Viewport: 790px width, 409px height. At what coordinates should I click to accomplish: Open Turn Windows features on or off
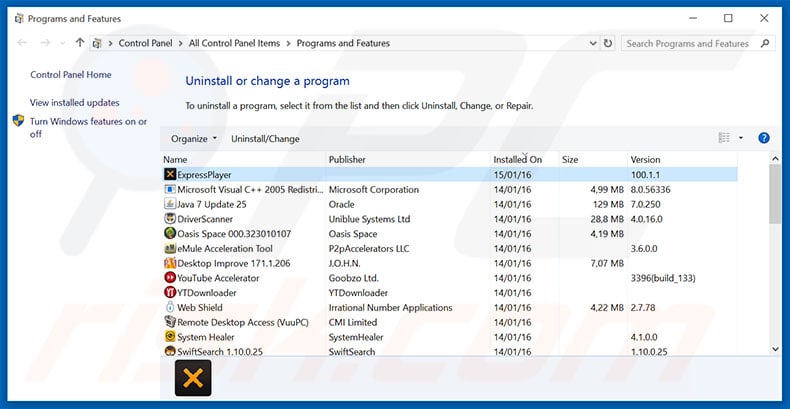88,127
